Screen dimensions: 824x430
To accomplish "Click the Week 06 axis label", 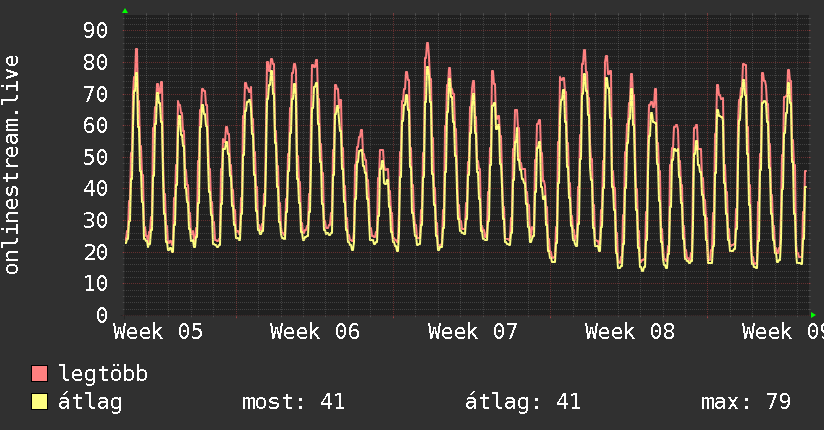I will [315, 332].
